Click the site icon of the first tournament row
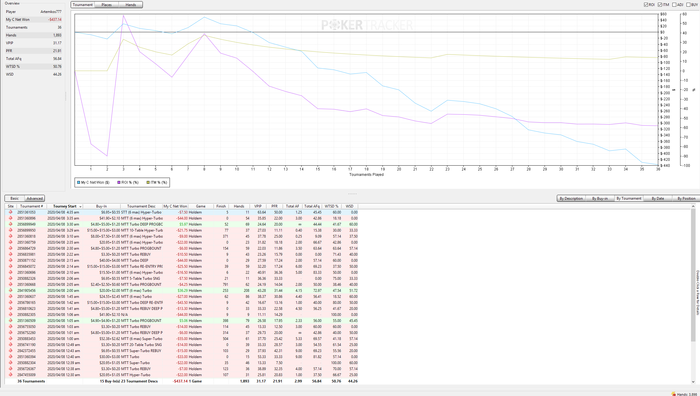This screenshot has height=396, width=700. [x=10, y=213]
